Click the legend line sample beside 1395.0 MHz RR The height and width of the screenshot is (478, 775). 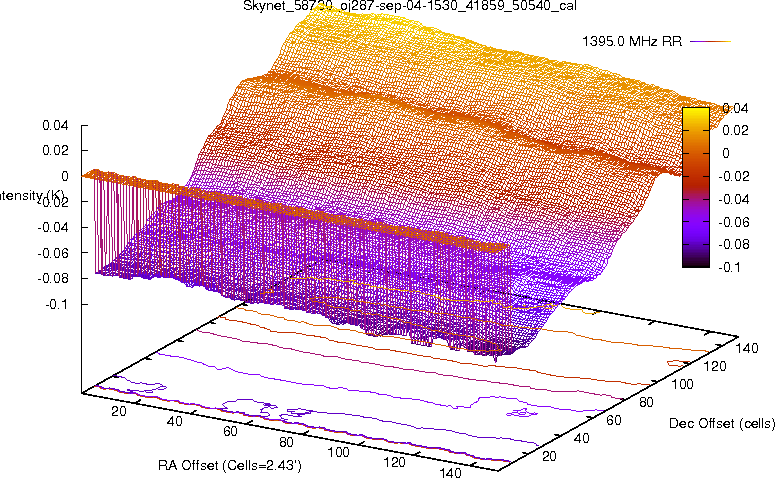pyautogui.click(x=710, y=42)
